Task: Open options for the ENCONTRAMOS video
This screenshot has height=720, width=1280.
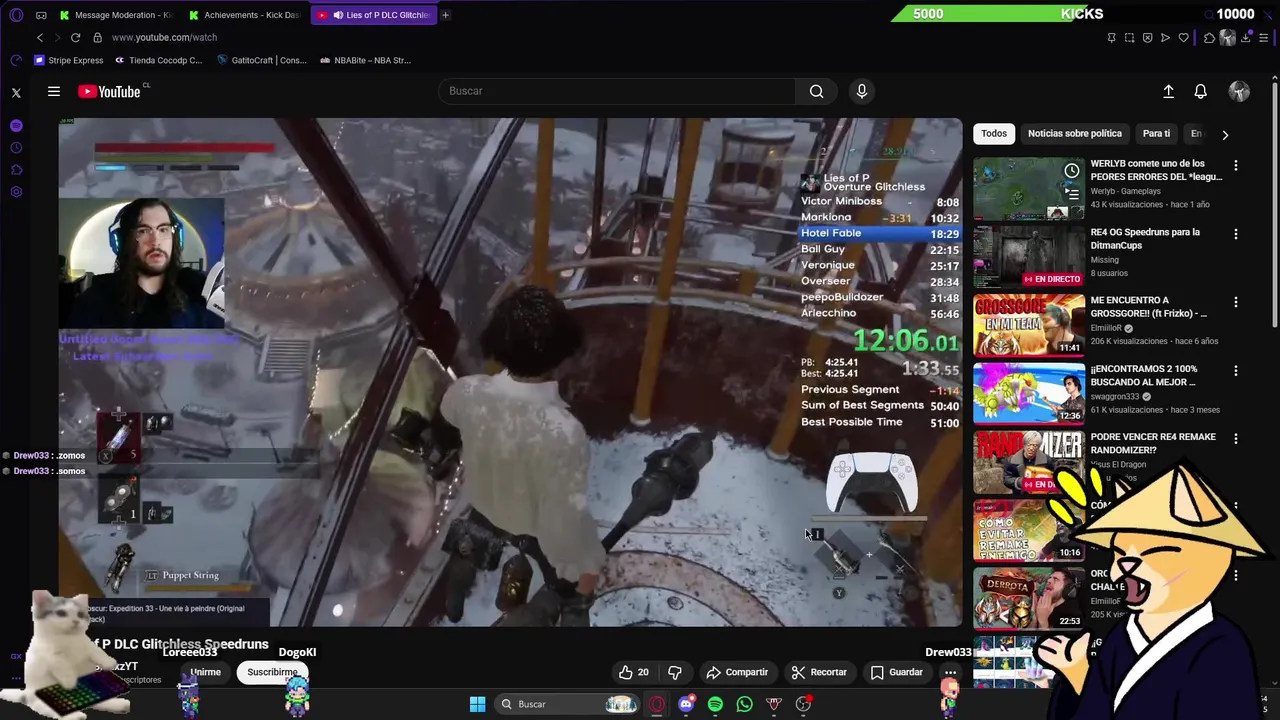Action: 1236,371
